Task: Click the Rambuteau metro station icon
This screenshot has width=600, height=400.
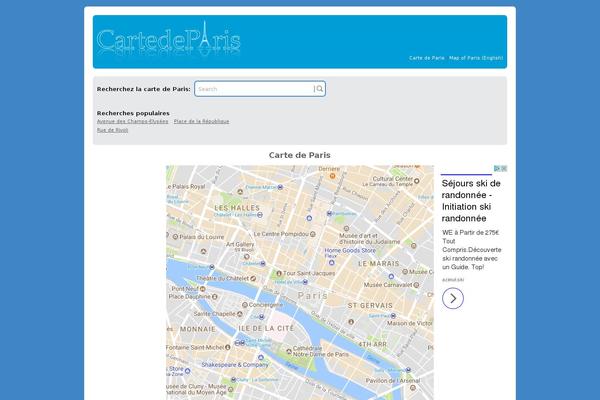Action: click(329, 214)
